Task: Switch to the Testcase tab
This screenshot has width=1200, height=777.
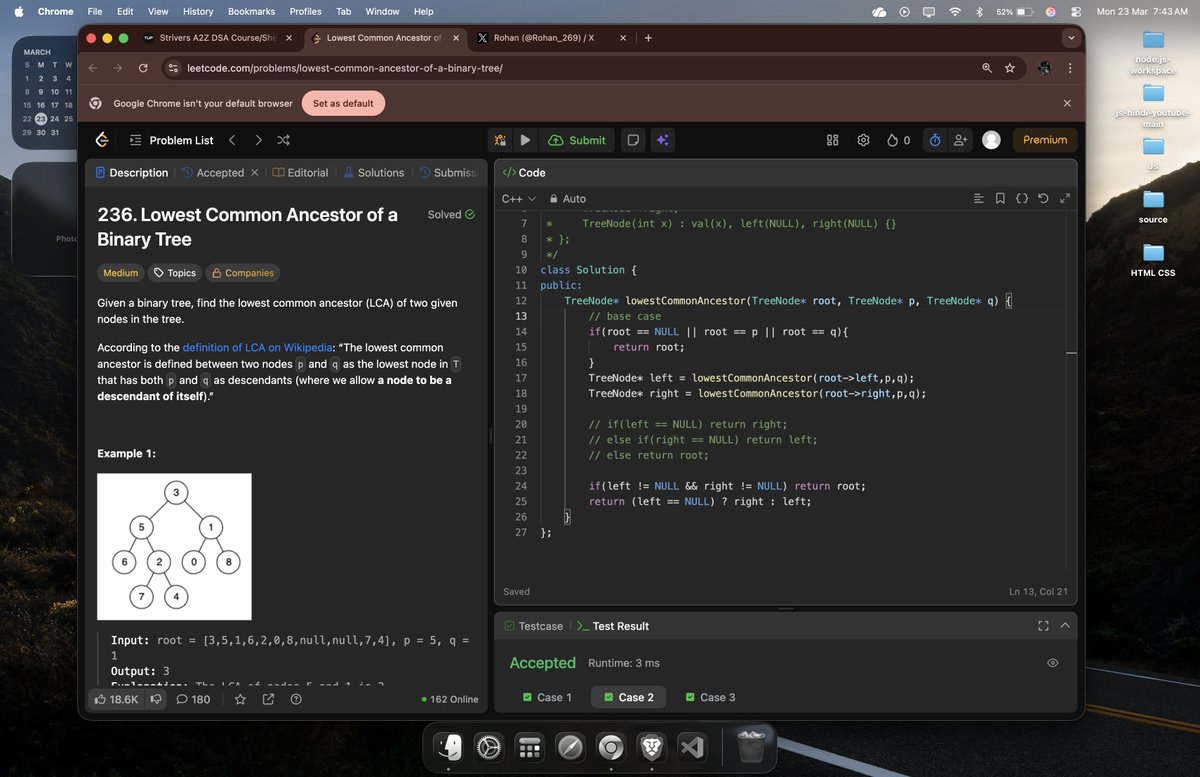Action: pos(533,626)
